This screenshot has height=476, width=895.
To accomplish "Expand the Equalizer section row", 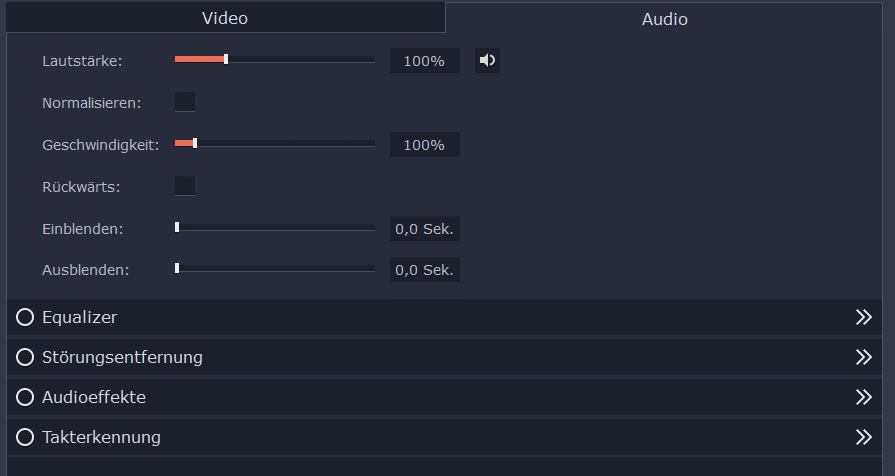I will pos(444,317).
